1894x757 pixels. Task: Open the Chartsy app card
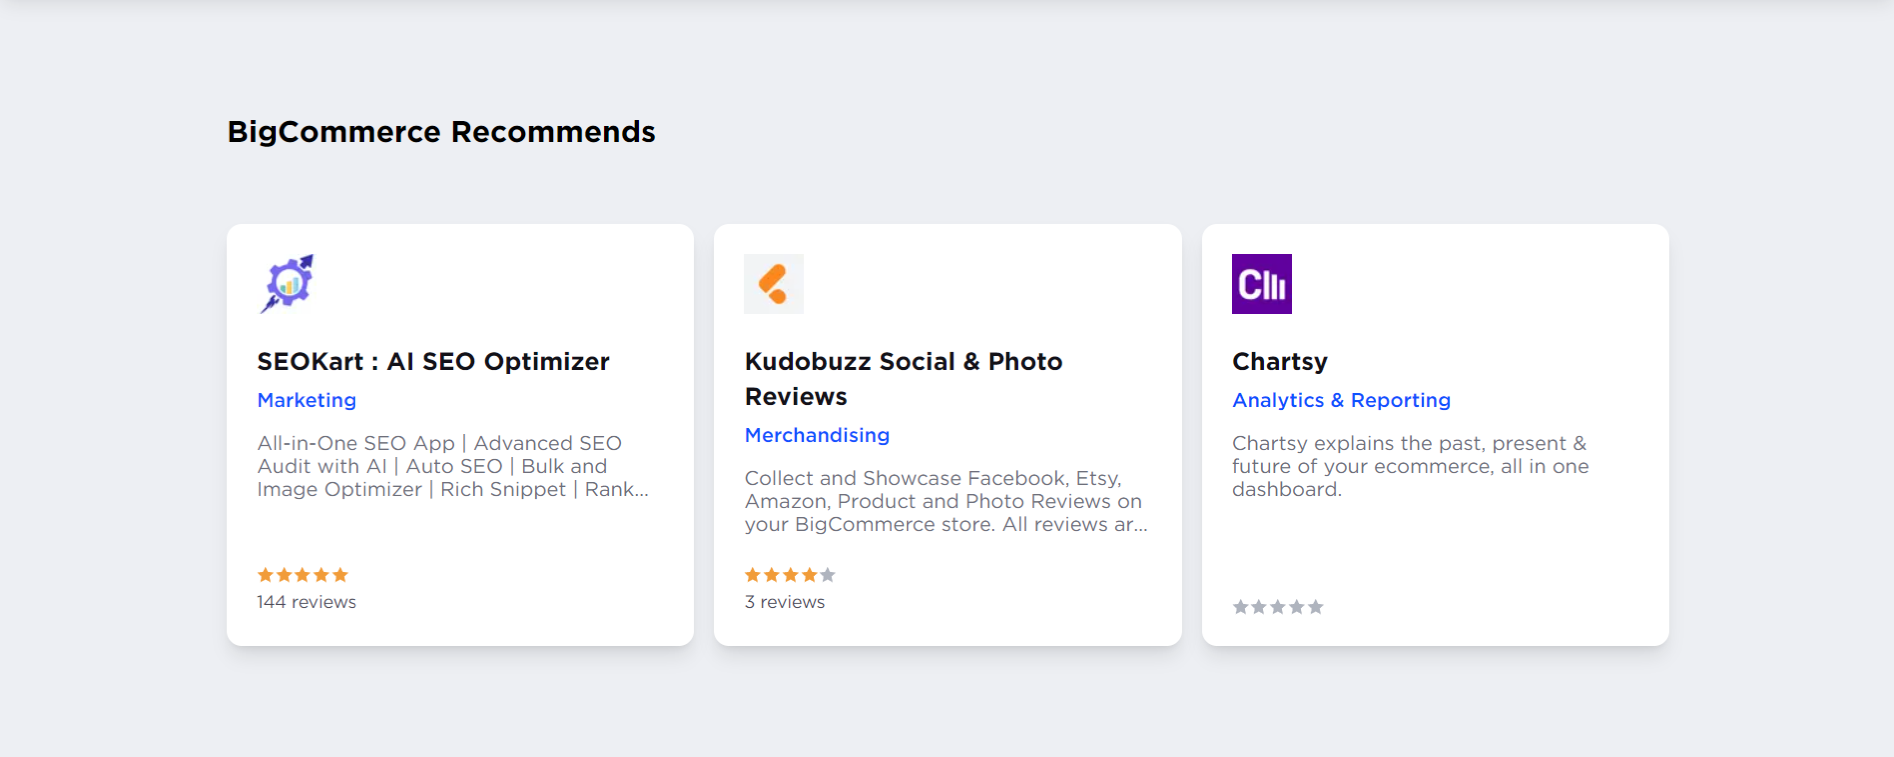pyautogui.click(x=1279, y=361)
